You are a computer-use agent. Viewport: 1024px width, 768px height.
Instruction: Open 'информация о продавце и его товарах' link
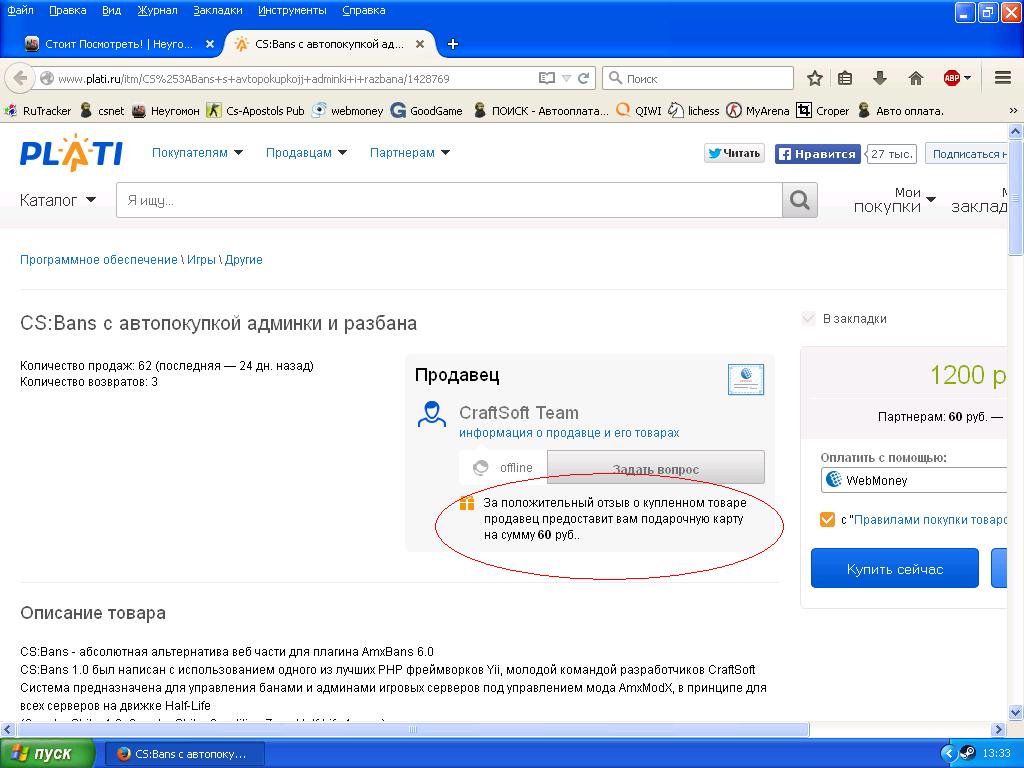pos(569,433)
